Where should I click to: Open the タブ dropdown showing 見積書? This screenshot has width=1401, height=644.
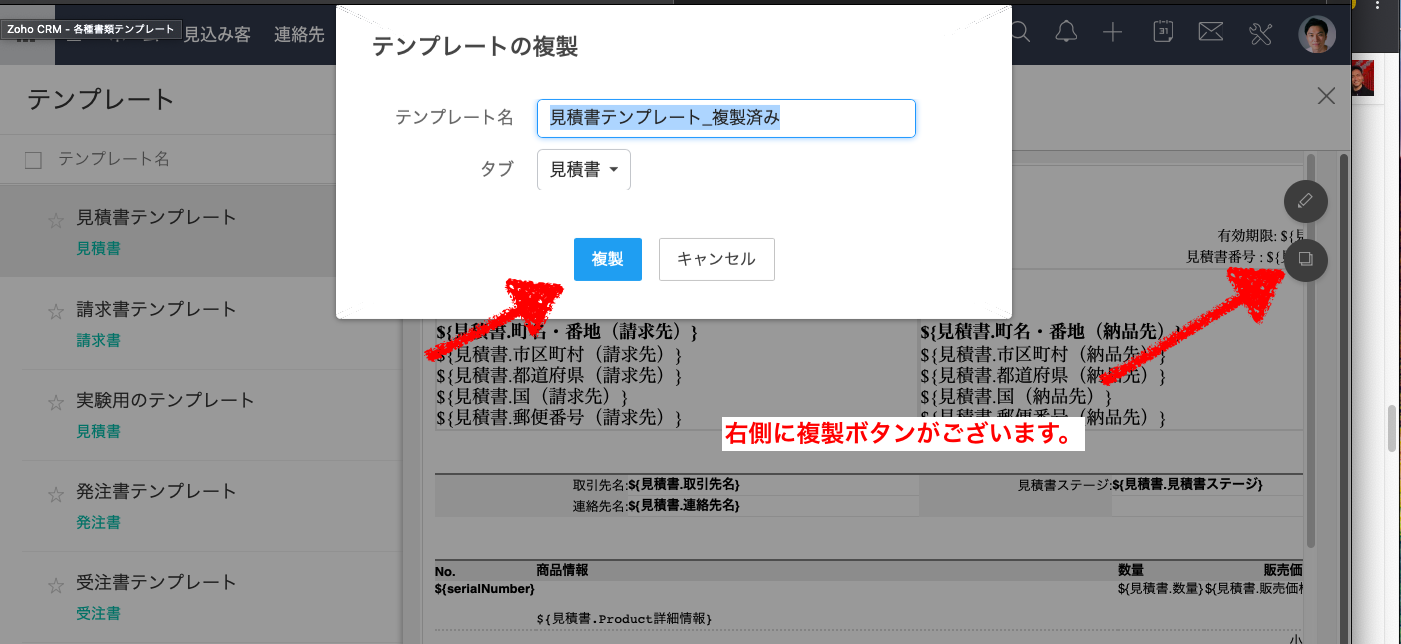coord(583,169)
